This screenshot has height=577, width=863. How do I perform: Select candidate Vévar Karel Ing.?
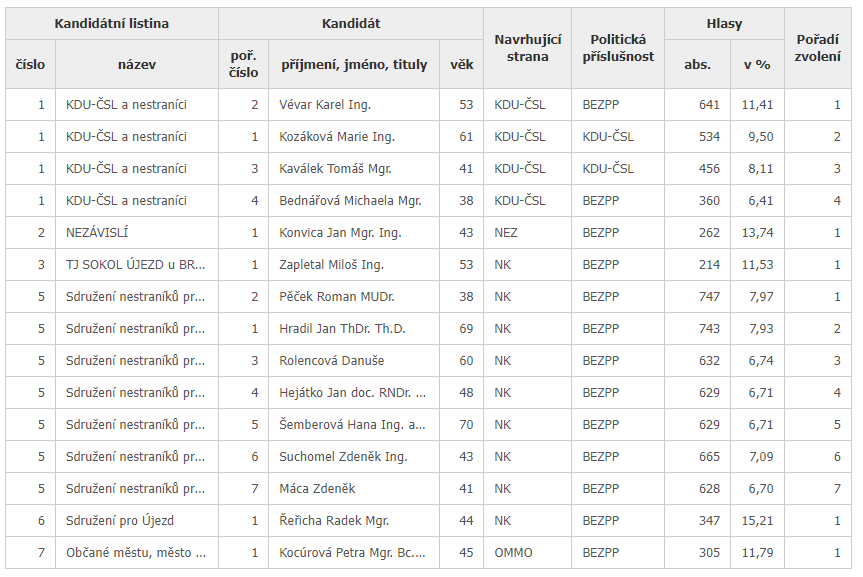[325, 104]
